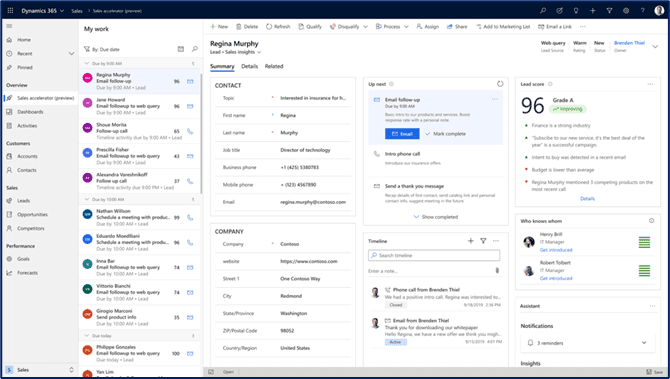Click Save in the bottom bar
Screen dimensions: 670x379
click(x=655, y=372)
